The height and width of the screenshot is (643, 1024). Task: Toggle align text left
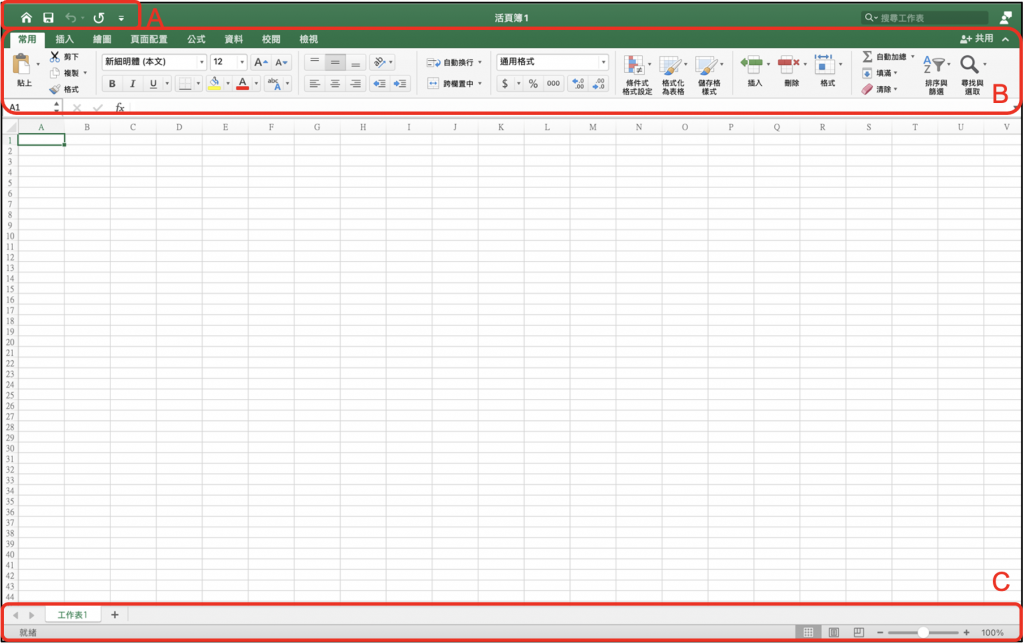315,84
